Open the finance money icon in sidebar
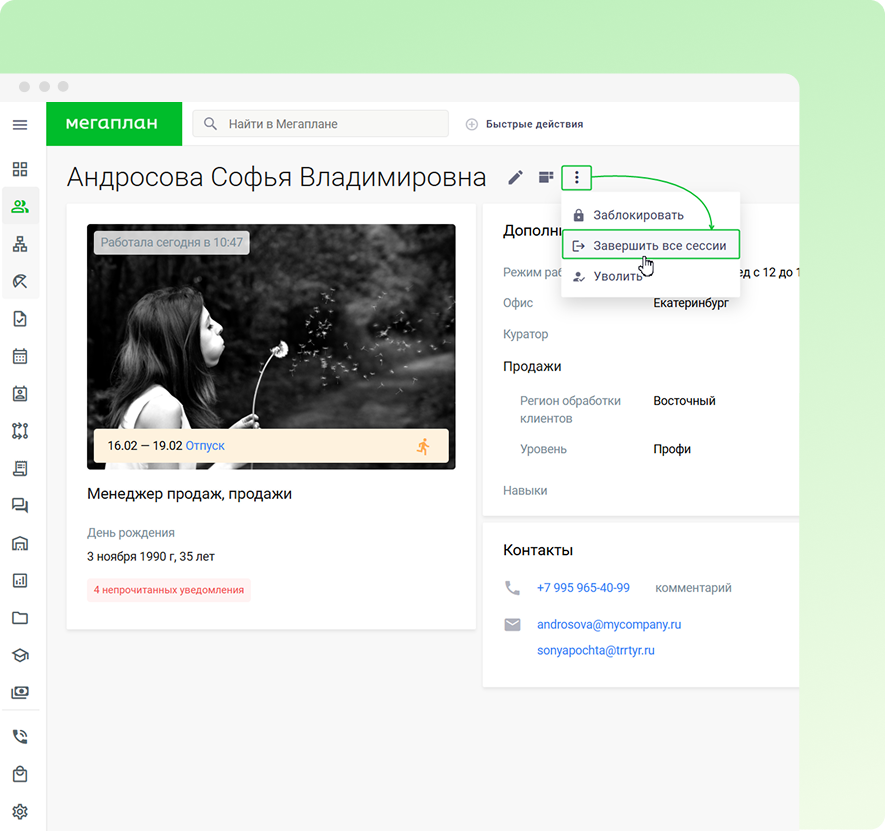Image resolution: width=885 pixels, height=831 pixels. coord(20,692)
